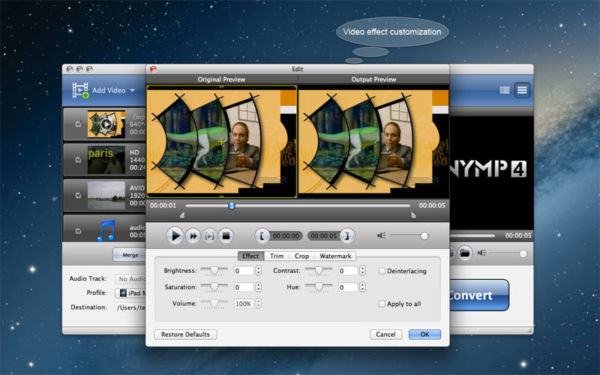Viewport: 600px width, 375px height.
Task: Switch to the Trim tab
Action: [277, 256]
